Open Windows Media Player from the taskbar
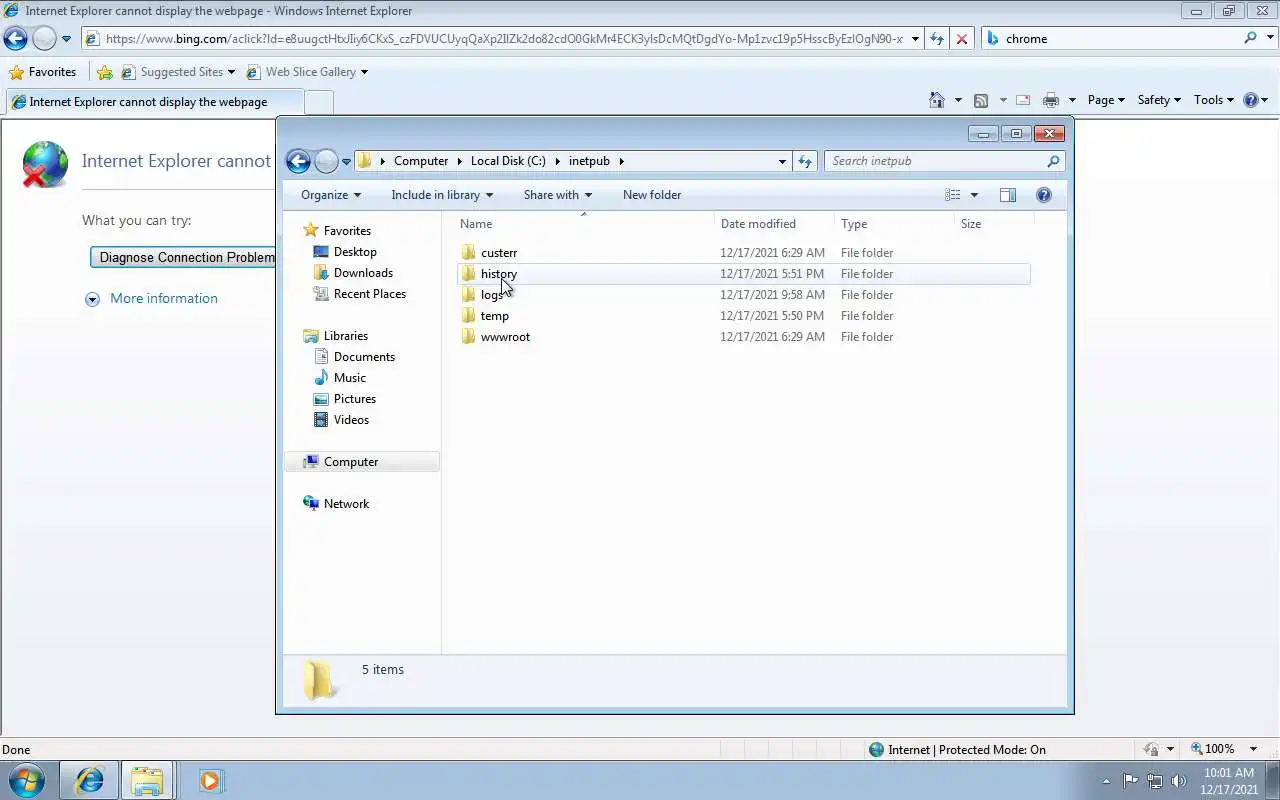 (x=210, y=780)
